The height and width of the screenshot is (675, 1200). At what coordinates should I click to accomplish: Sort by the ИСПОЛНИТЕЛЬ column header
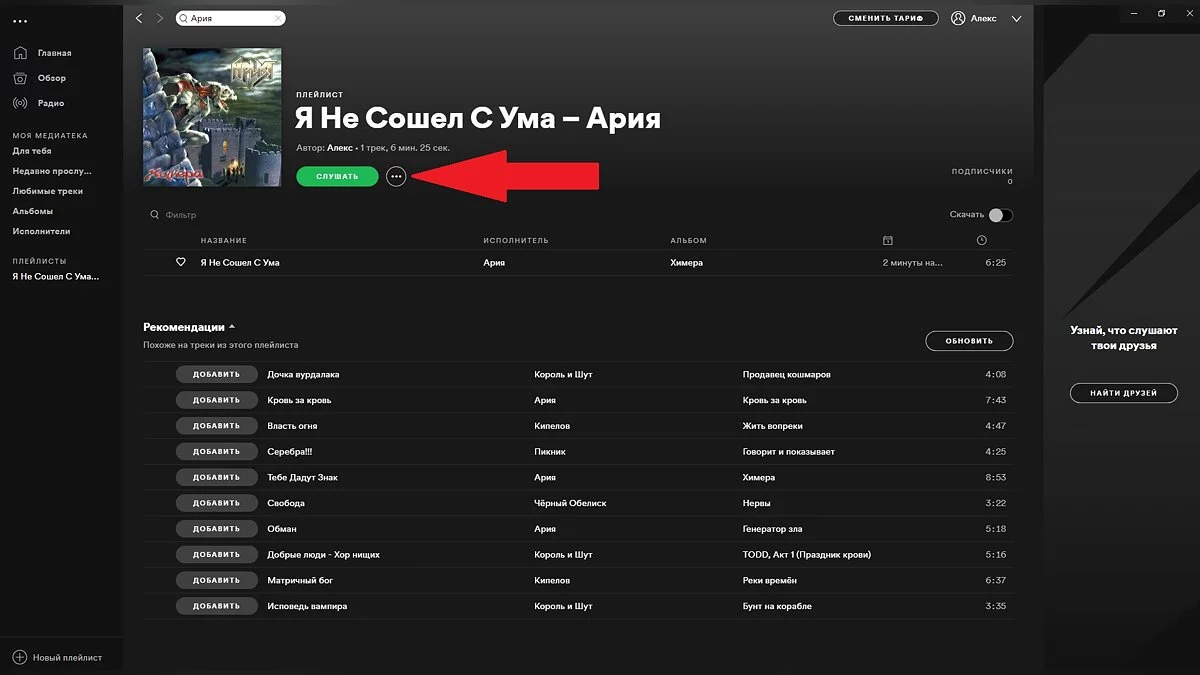click(516, 240)
